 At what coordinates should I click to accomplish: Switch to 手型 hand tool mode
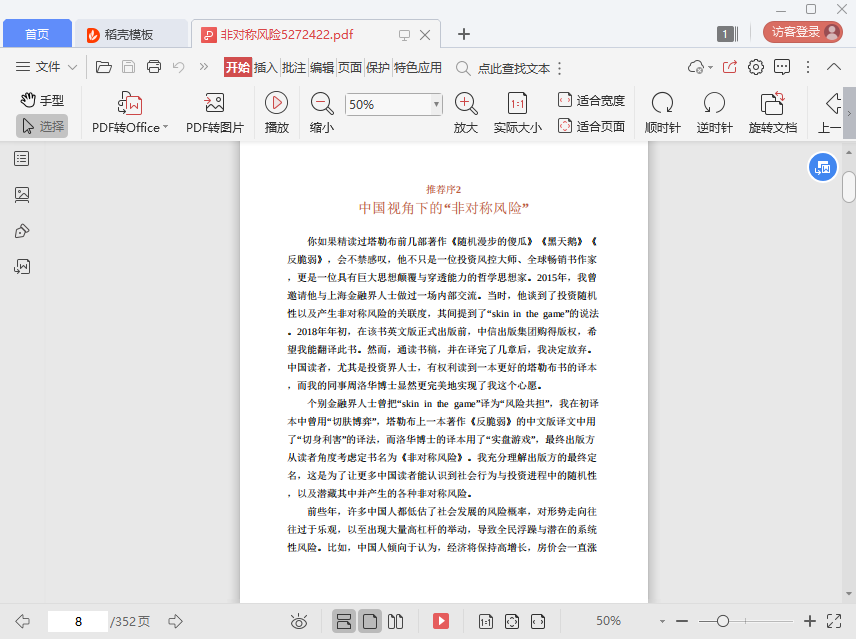click(x=42, y=100)
